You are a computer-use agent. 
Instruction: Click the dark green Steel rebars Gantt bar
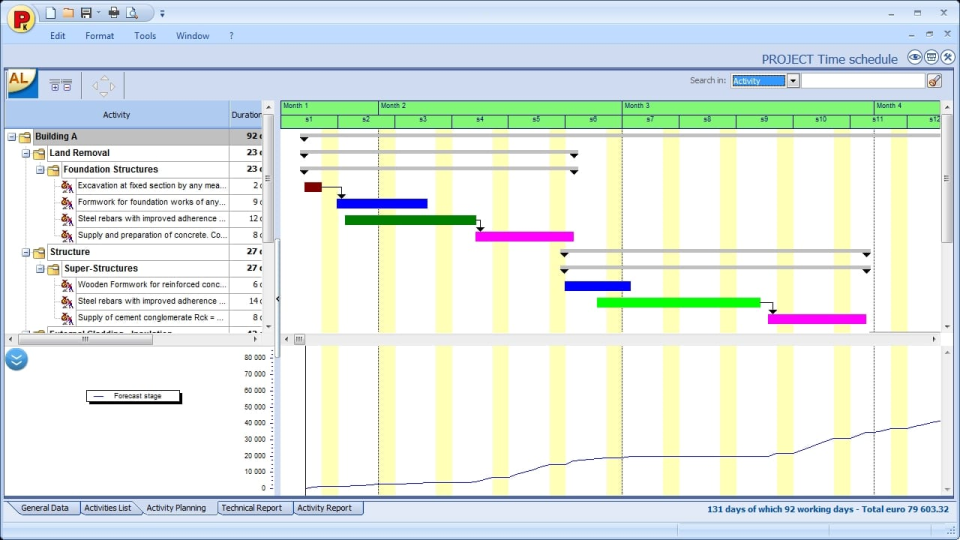(x=410, y=220)
